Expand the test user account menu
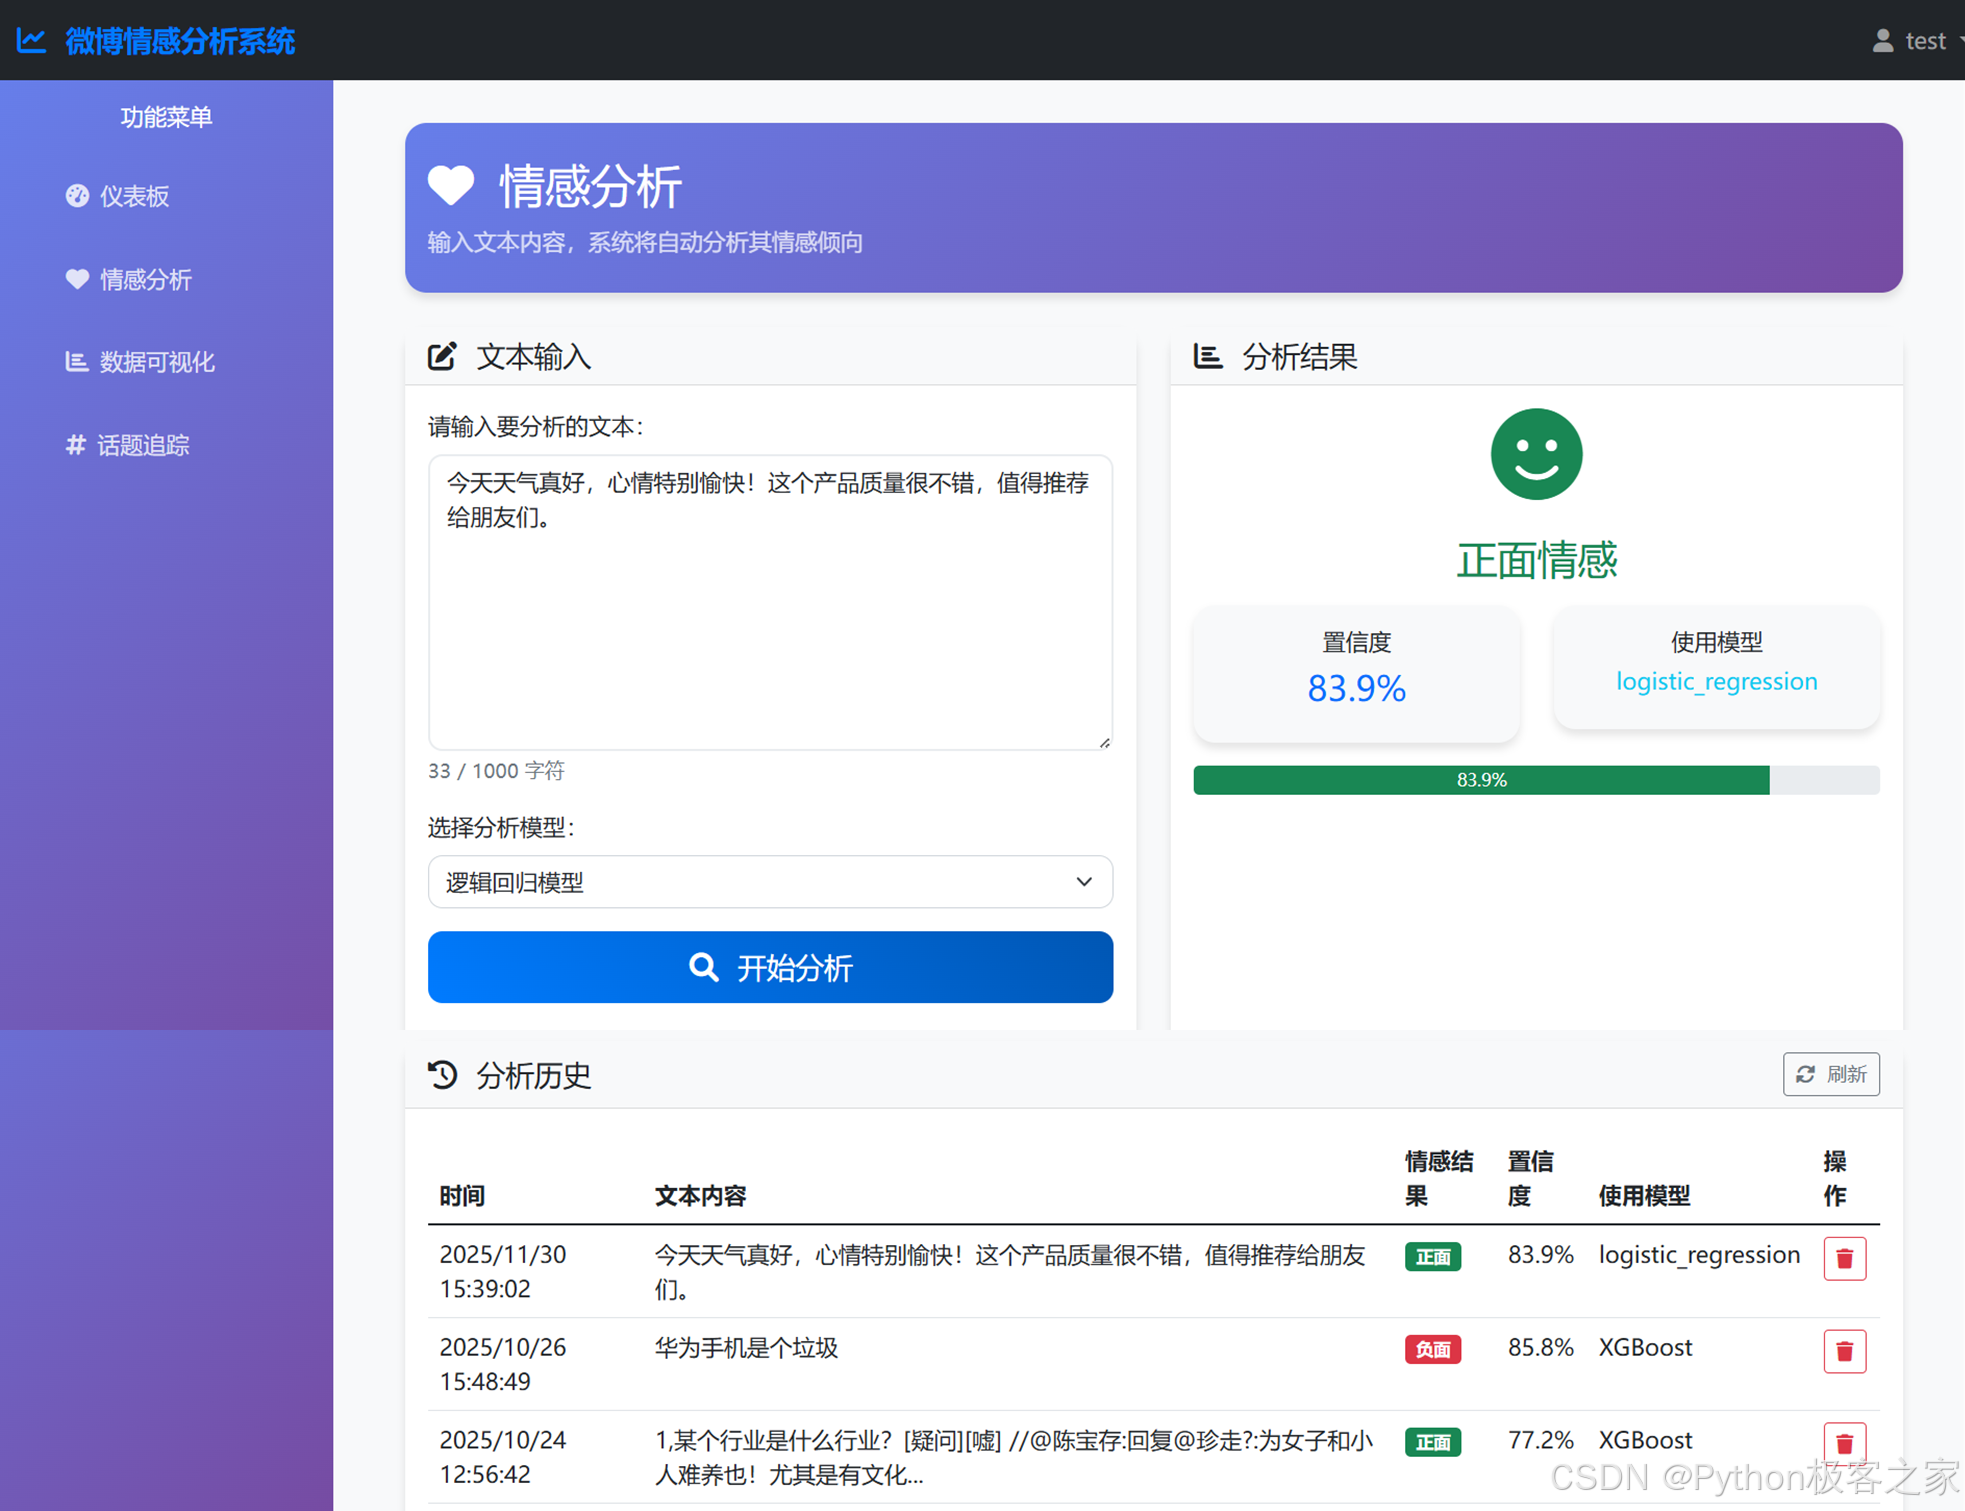Screen dimensions: 1965x1511 click(1924, 41)
